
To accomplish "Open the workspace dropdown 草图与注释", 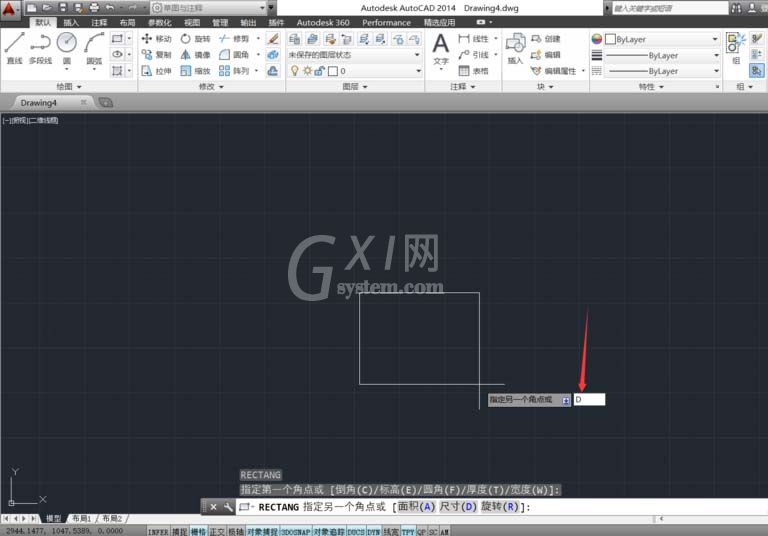I will (x=208, y=8).
